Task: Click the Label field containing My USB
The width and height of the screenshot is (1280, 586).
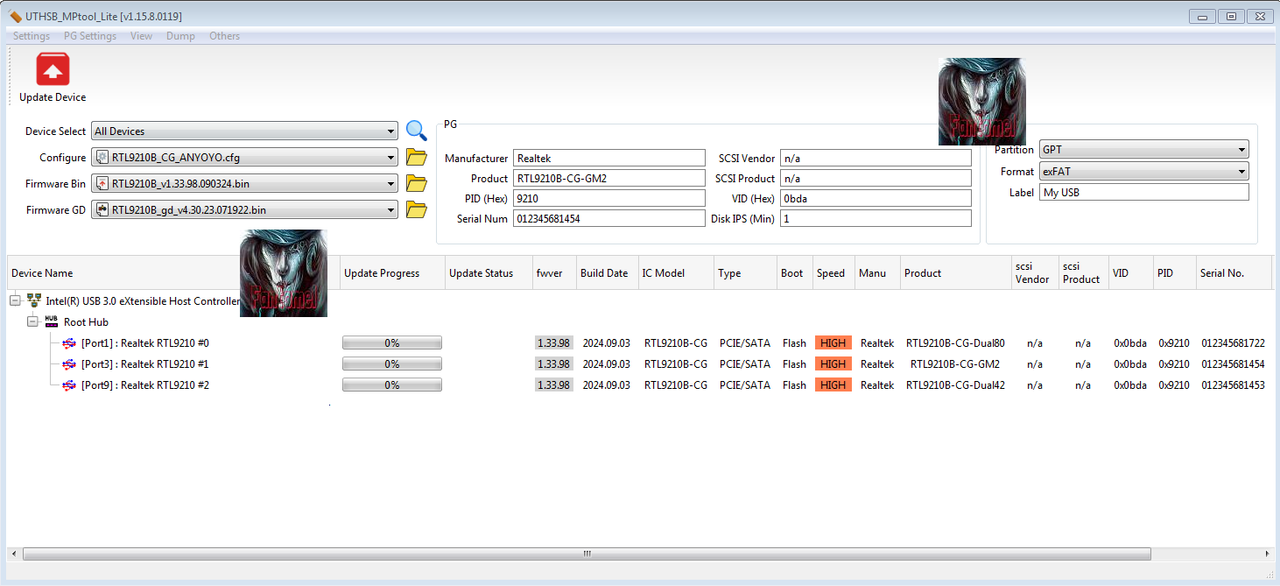Action: pos(1144,192)
